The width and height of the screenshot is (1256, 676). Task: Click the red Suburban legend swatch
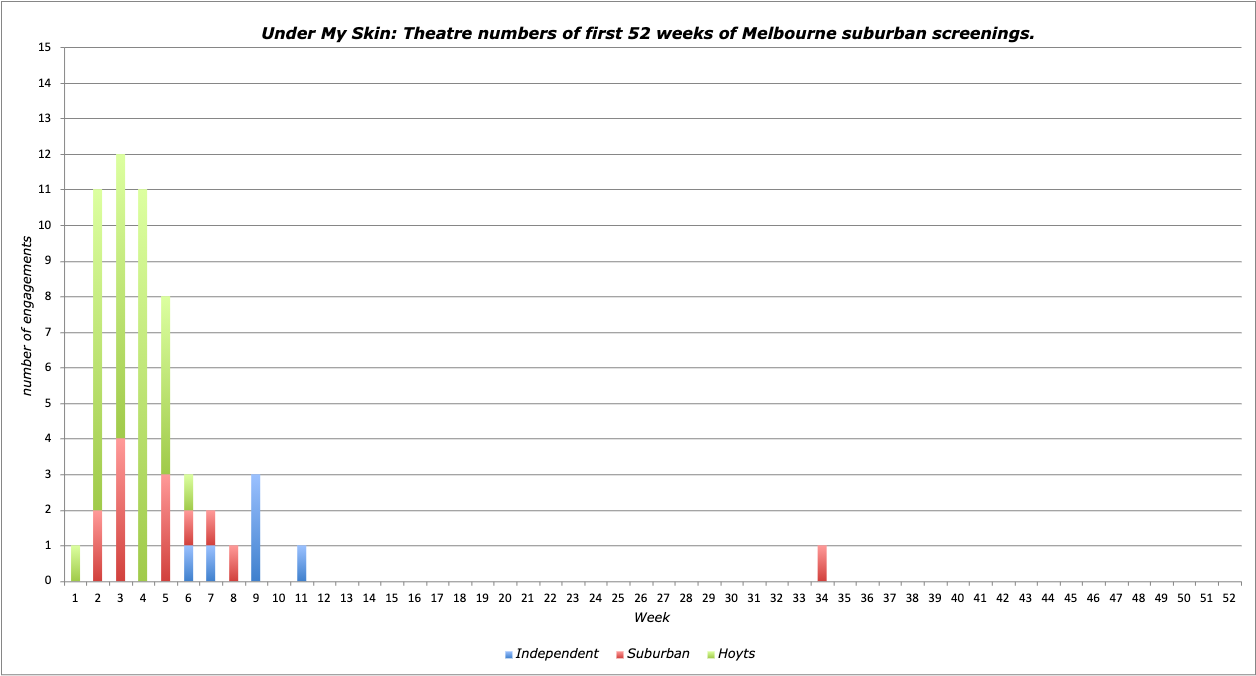[620, 655]
